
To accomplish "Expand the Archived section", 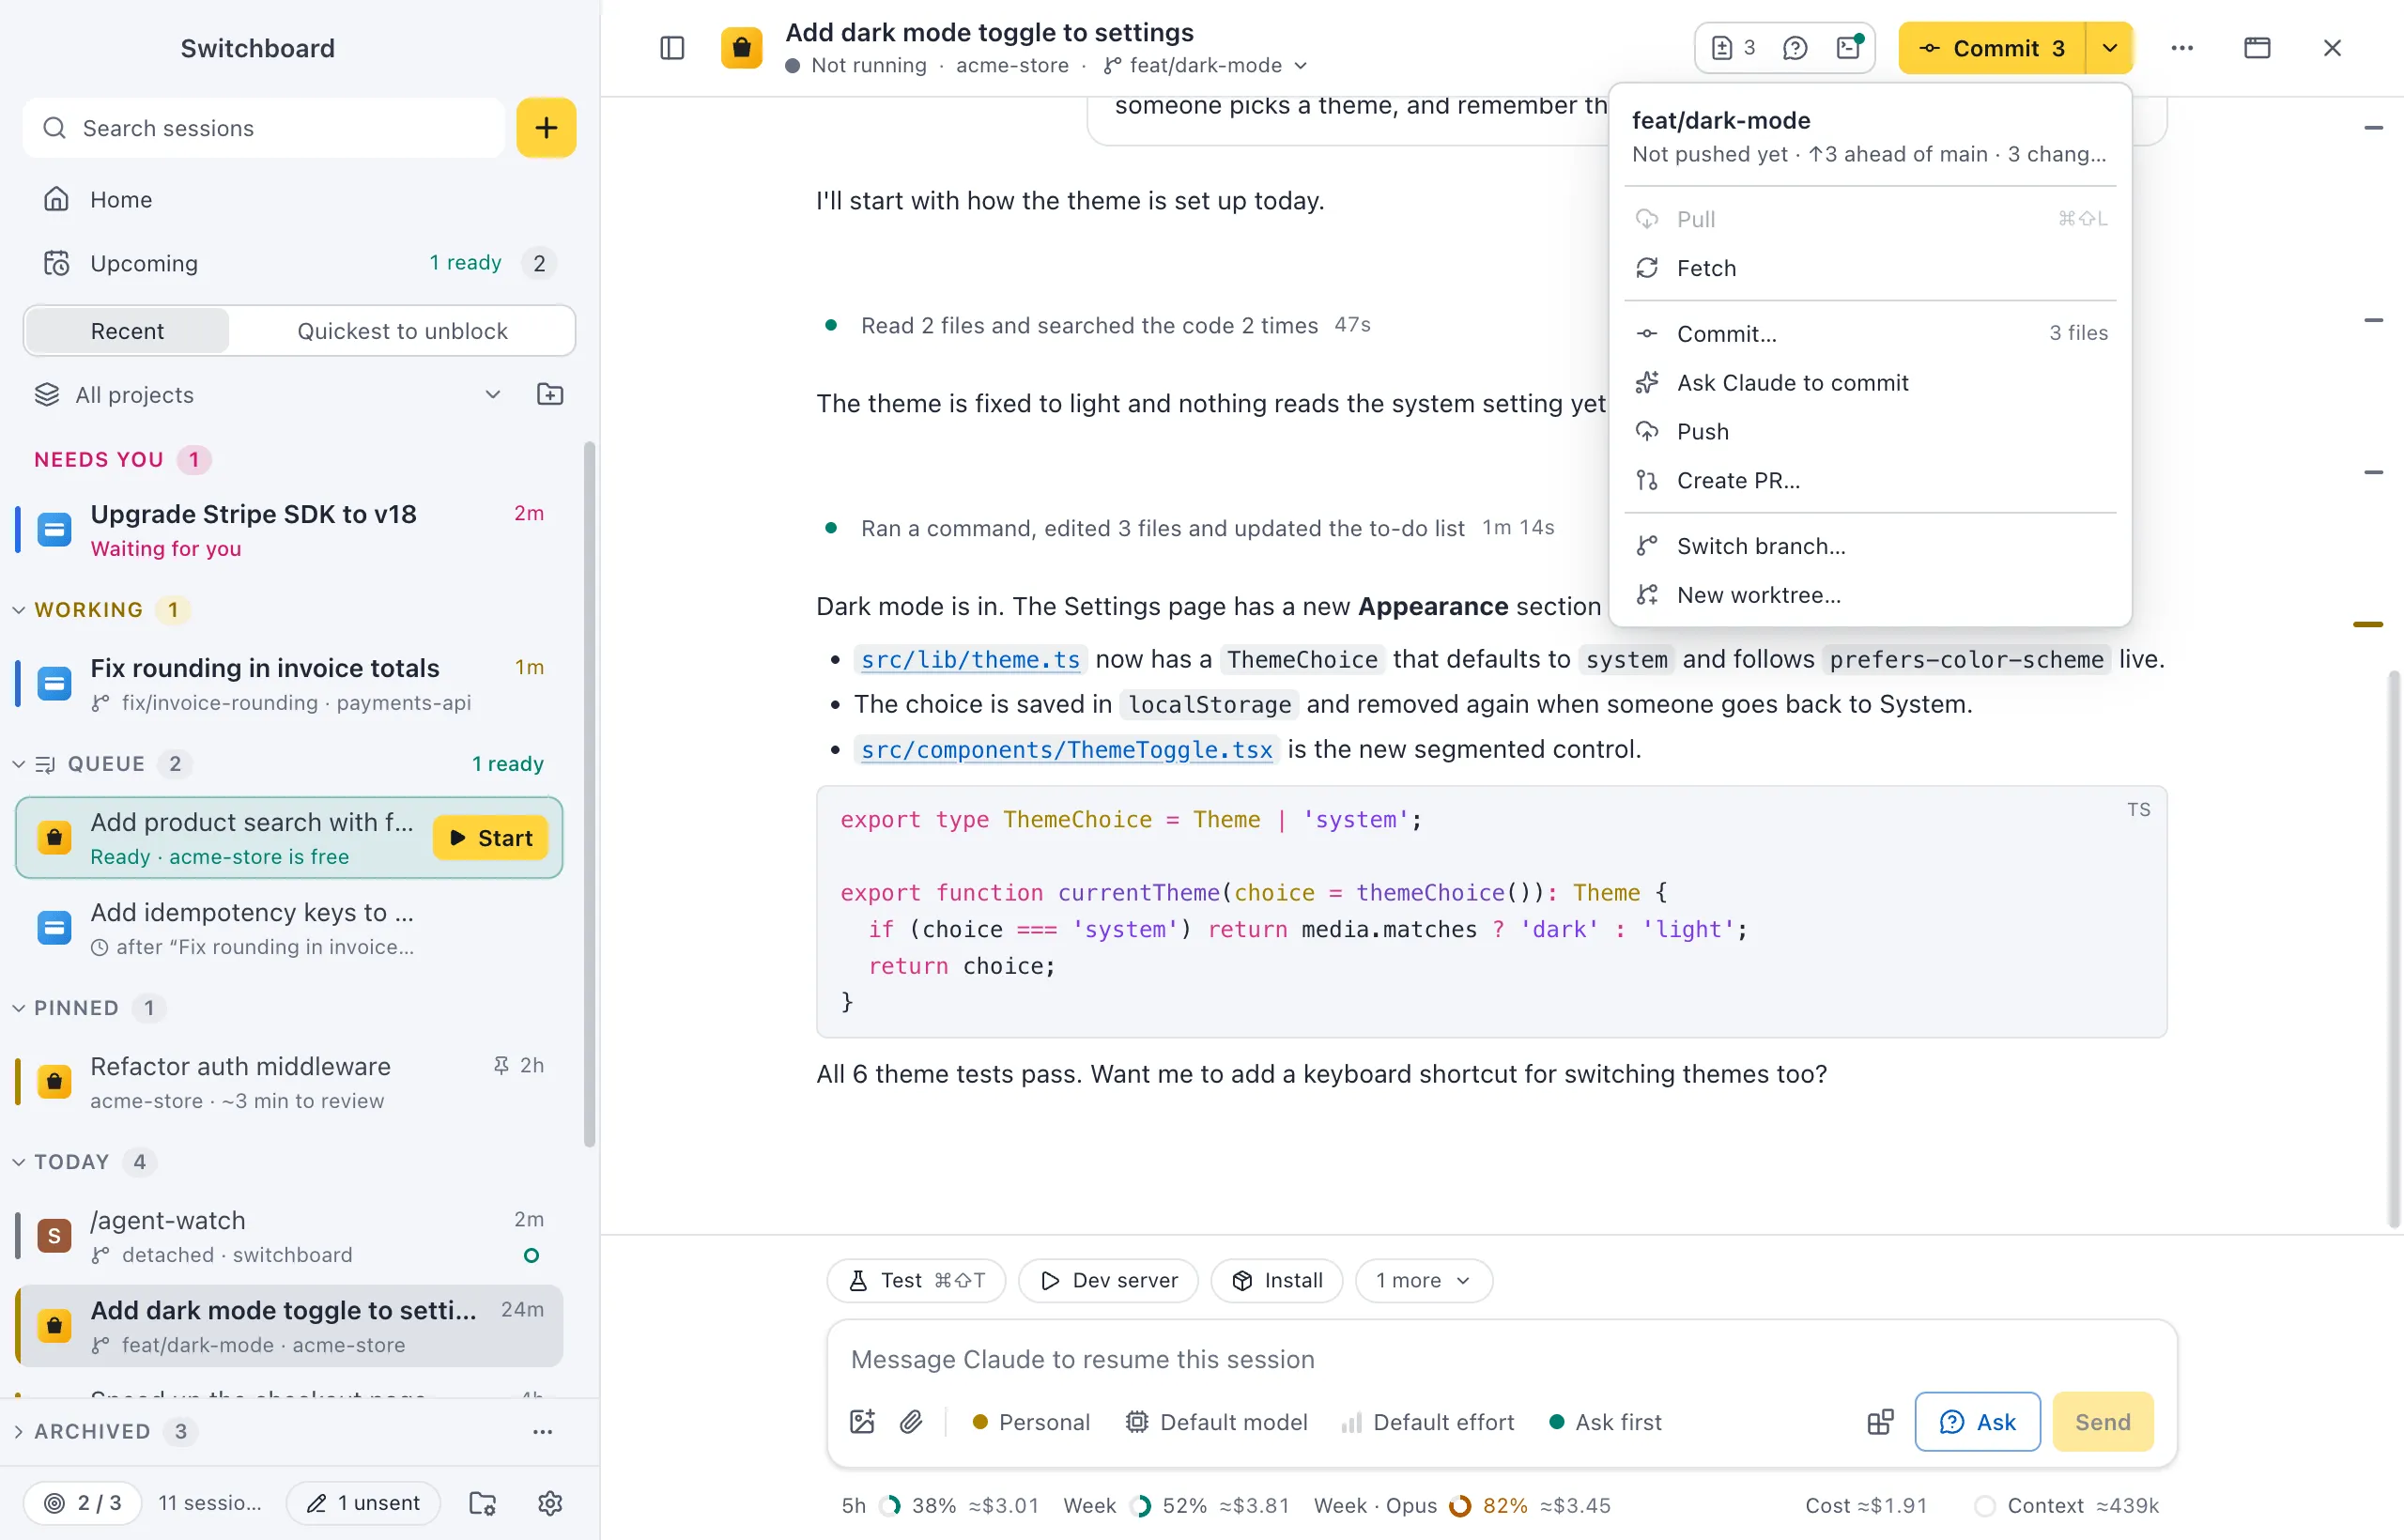I will pos(19,1431).
